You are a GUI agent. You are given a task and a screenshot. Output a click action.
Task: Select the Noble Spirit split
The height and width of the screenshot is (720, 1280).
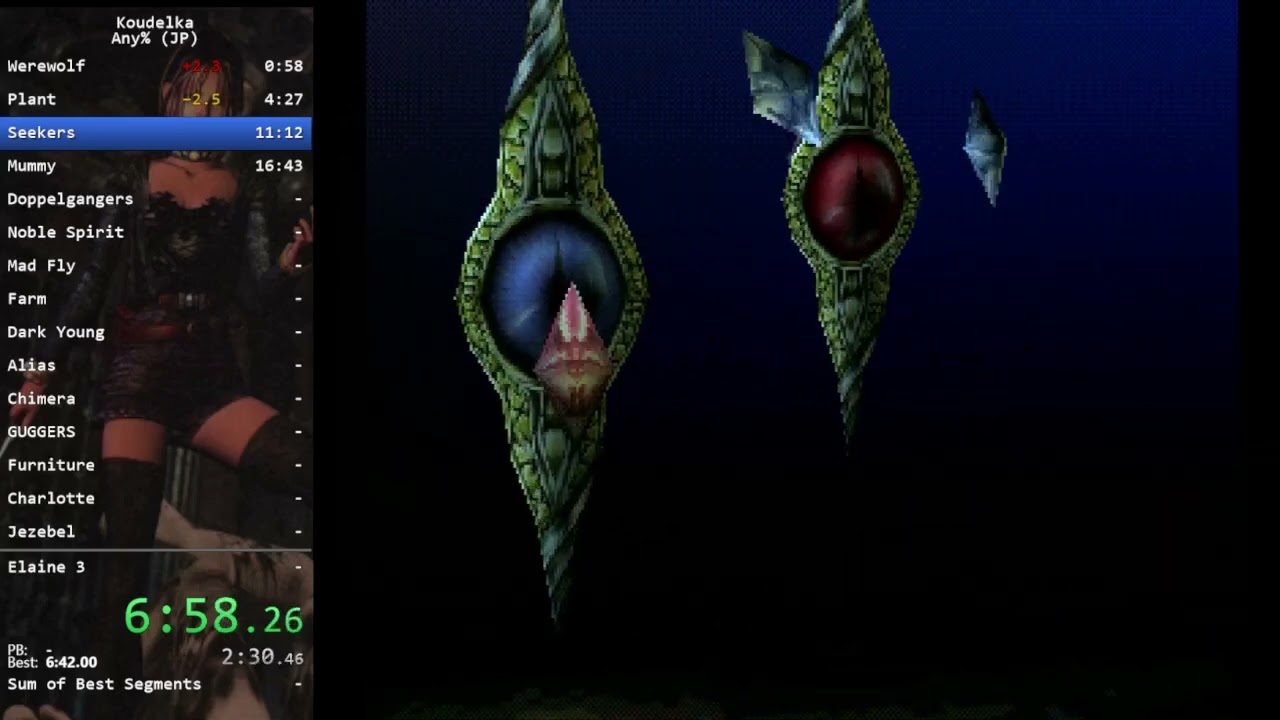[156, 232]
